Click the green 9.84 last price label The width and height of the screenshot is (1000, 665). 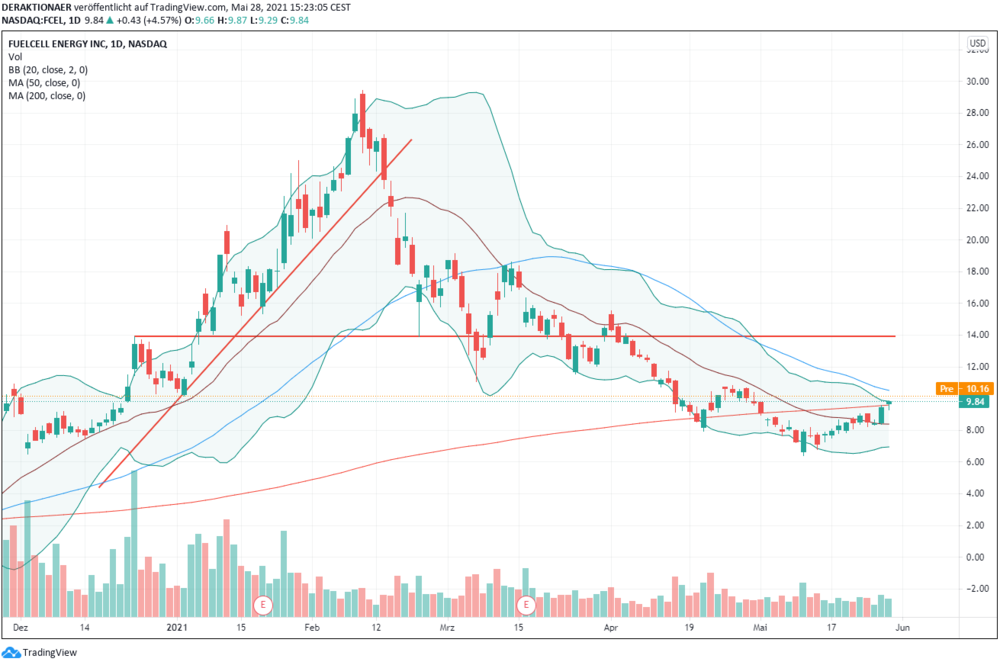(x=976, y=402)
